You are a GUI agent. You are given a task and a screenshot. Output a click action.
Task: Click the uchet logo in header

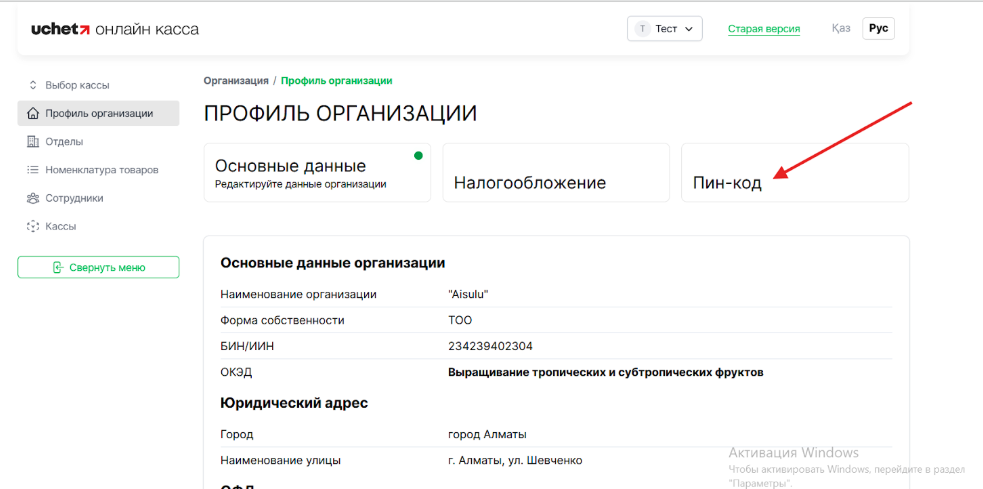tap(115, 29)
